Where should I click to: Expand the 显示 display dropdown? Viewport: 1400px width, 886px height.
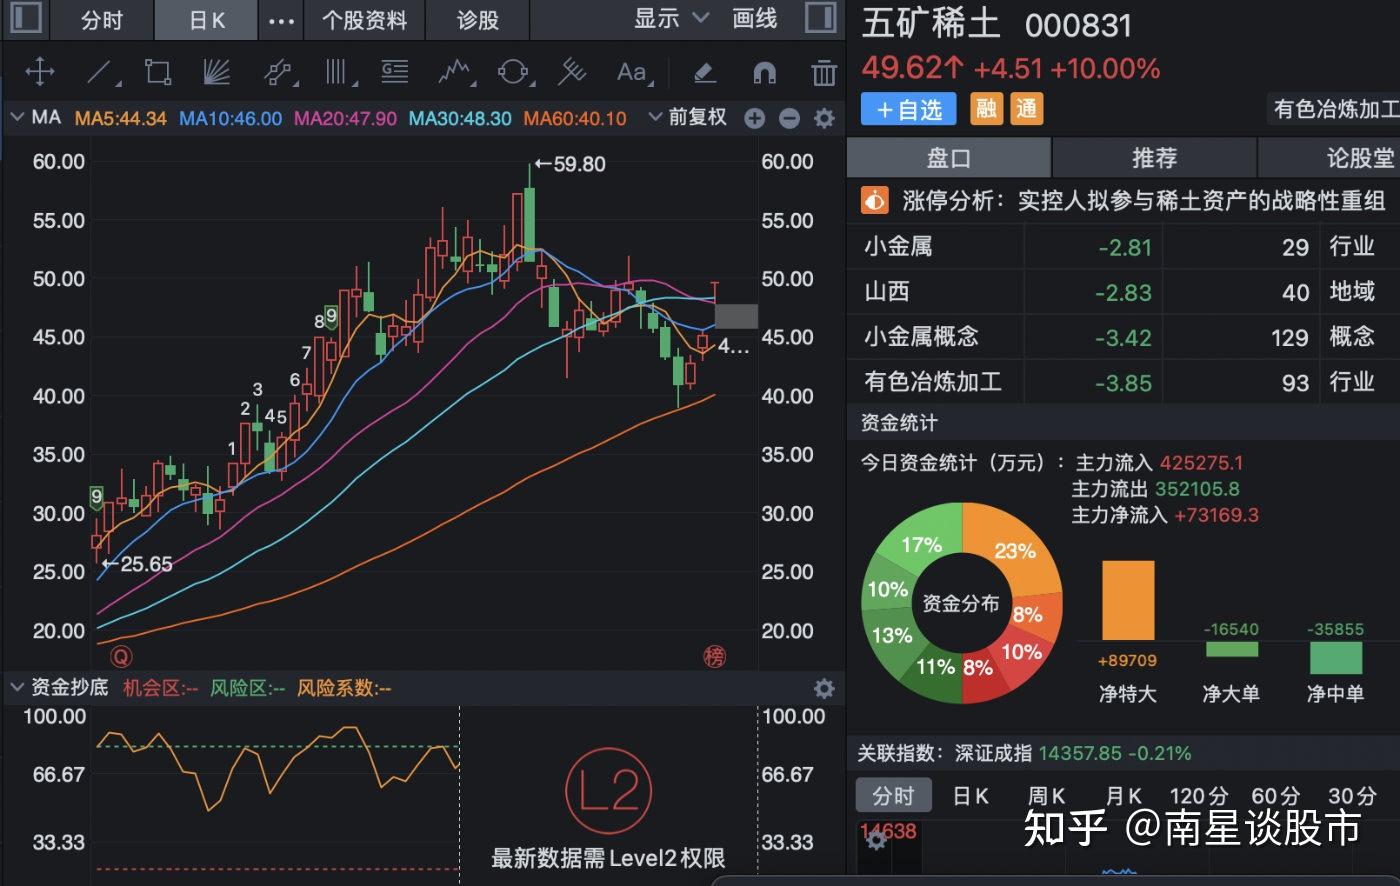pos(671,18)
